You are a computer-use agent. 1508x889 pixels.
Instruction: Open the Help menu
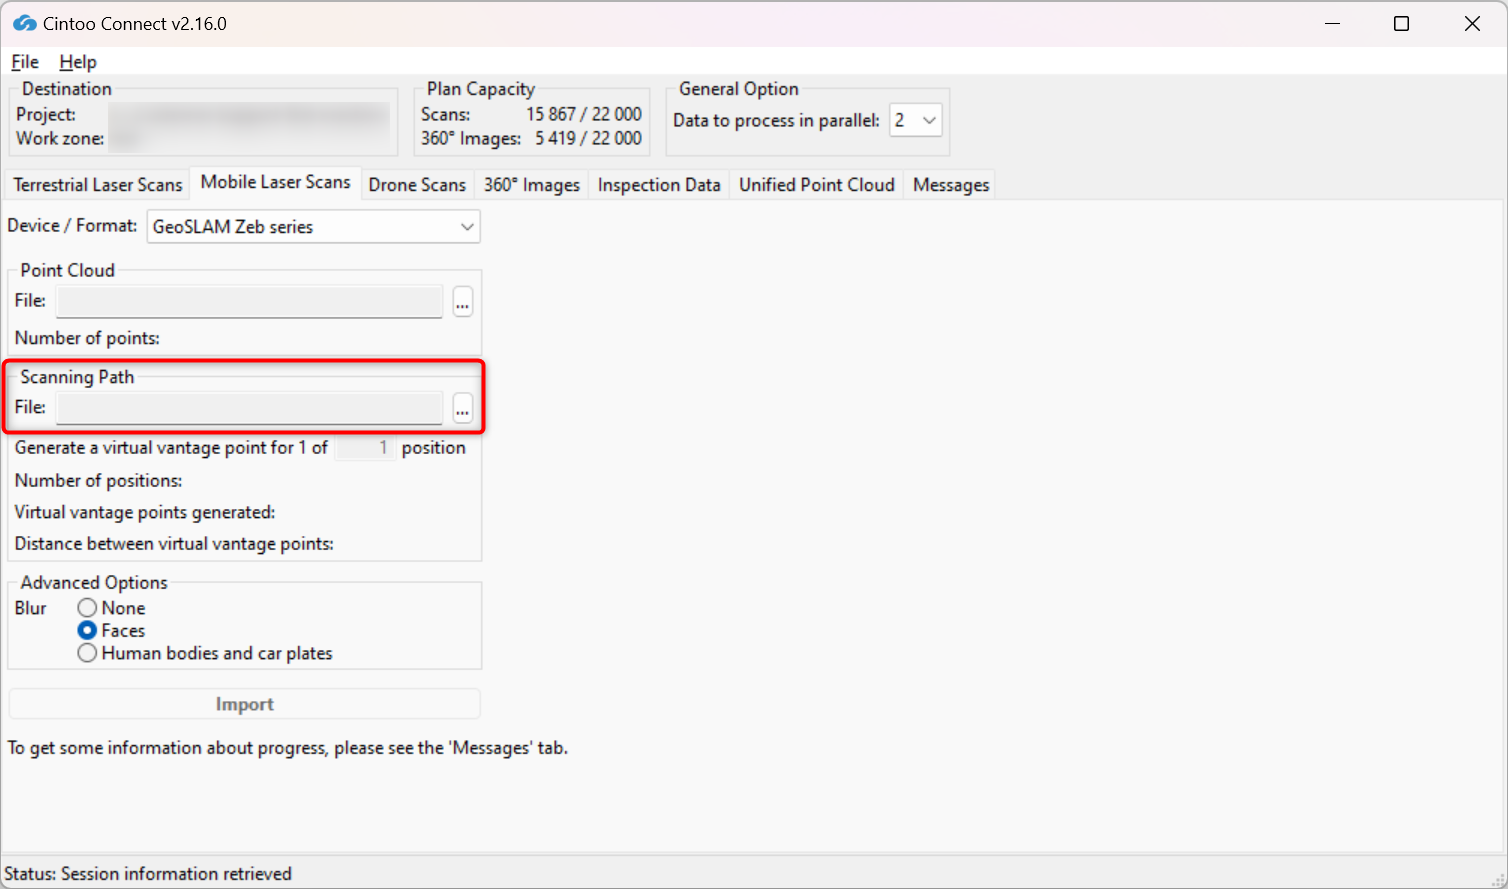click(78, 62)
